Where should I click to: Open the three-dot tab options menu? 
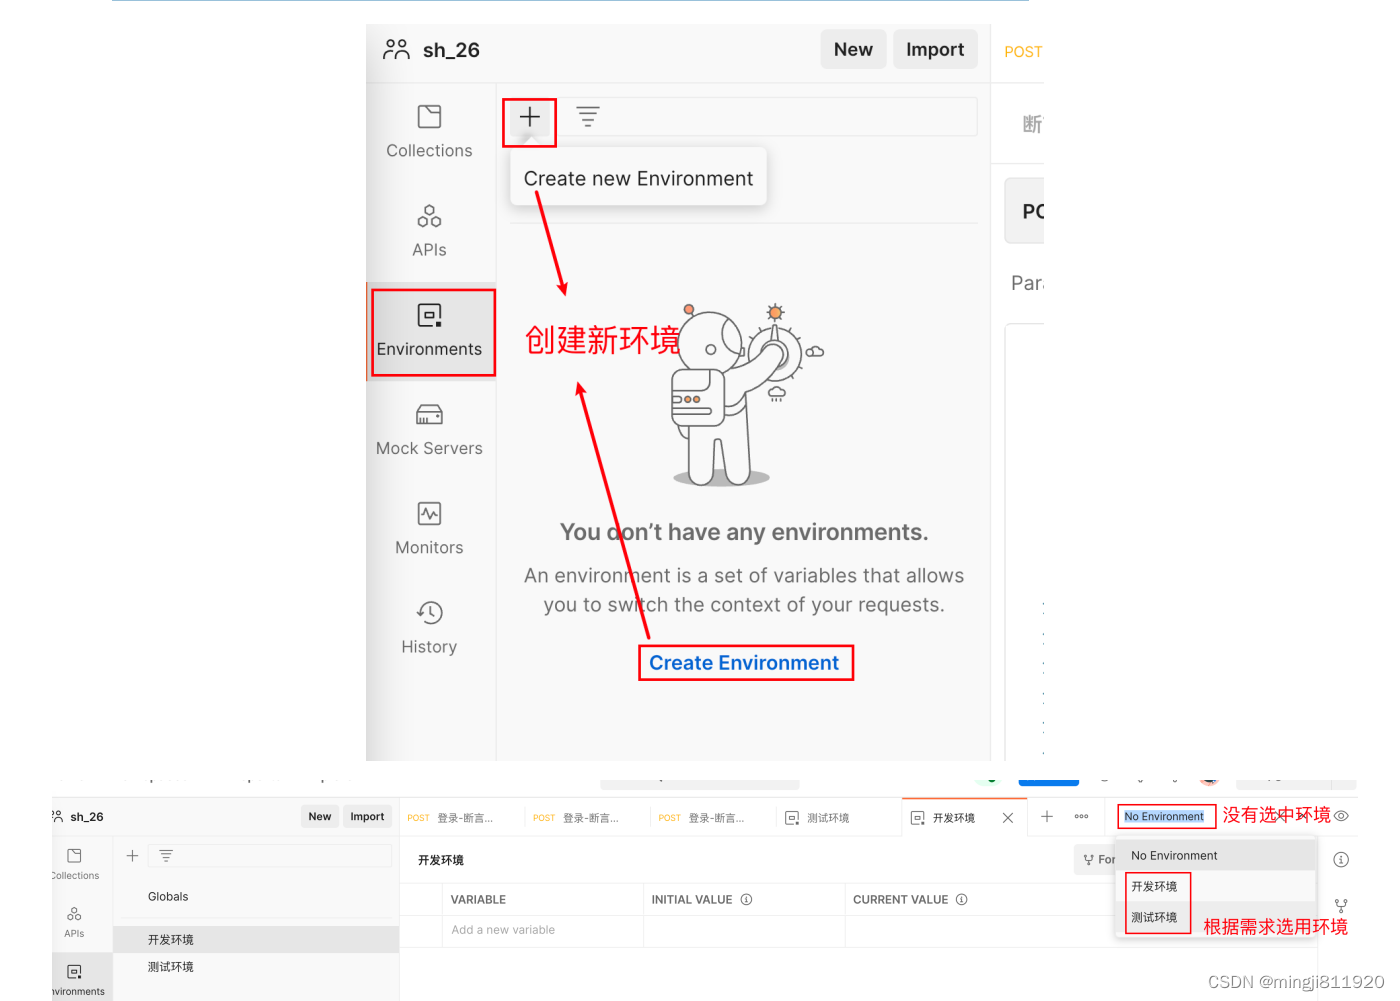point(1081,817)
